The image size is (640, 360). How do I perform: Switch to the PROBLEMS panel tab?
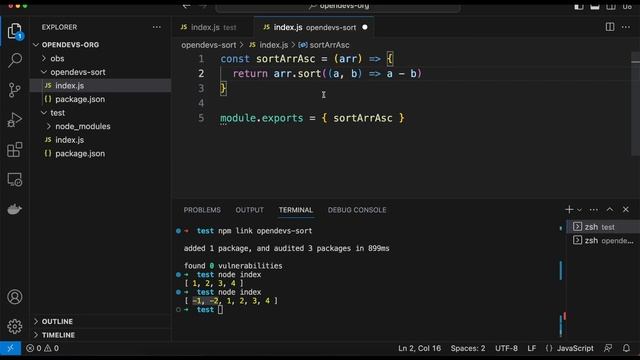(202, 210)
